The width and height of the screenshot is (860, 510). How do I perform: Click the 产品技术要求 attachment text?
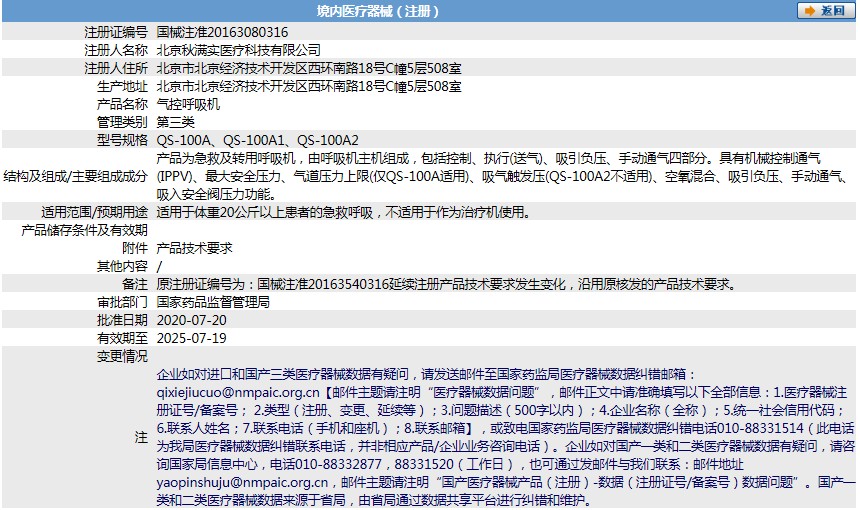click(194, 248)
